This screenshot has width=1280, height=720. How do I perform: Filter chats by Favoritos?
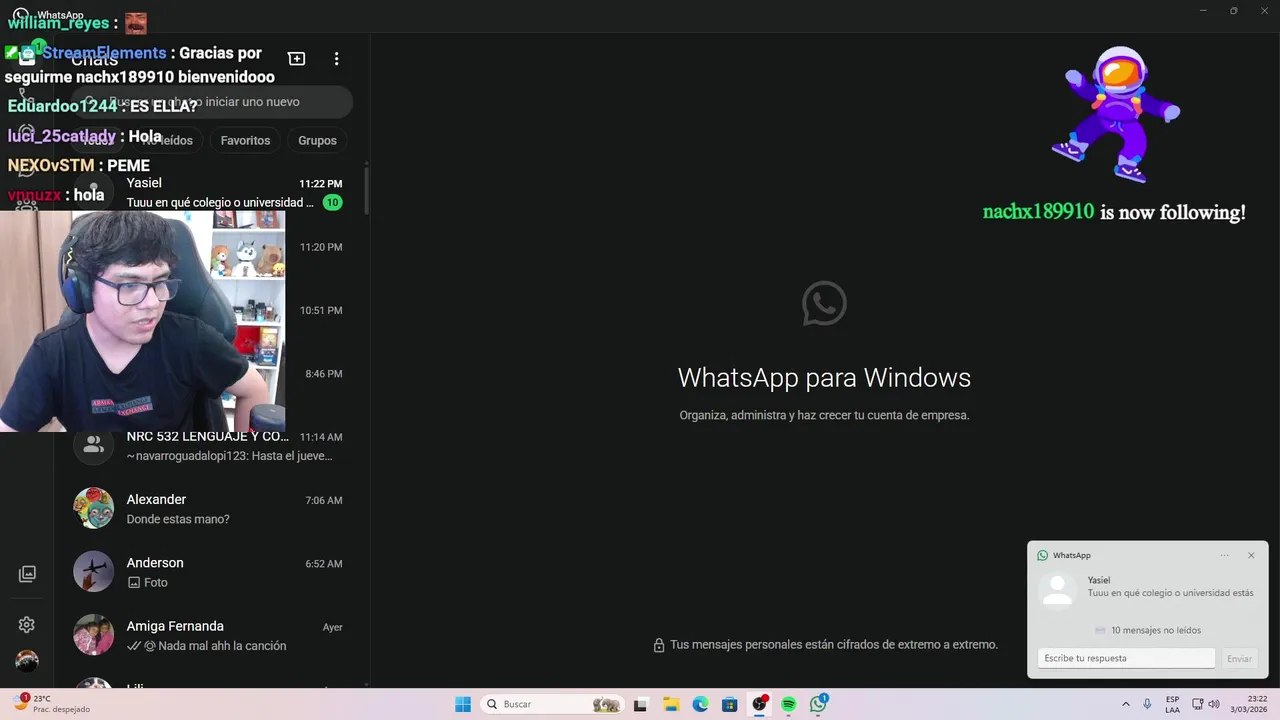coord(245,141)
